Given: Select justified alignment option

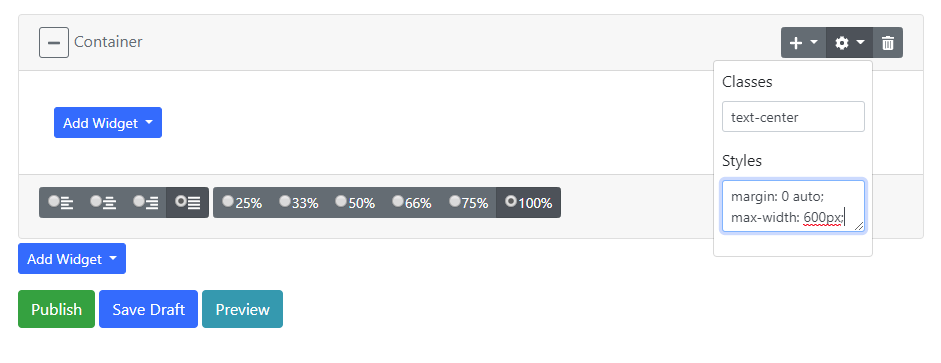Looking at the screenshot, I should tap(187, 202).
